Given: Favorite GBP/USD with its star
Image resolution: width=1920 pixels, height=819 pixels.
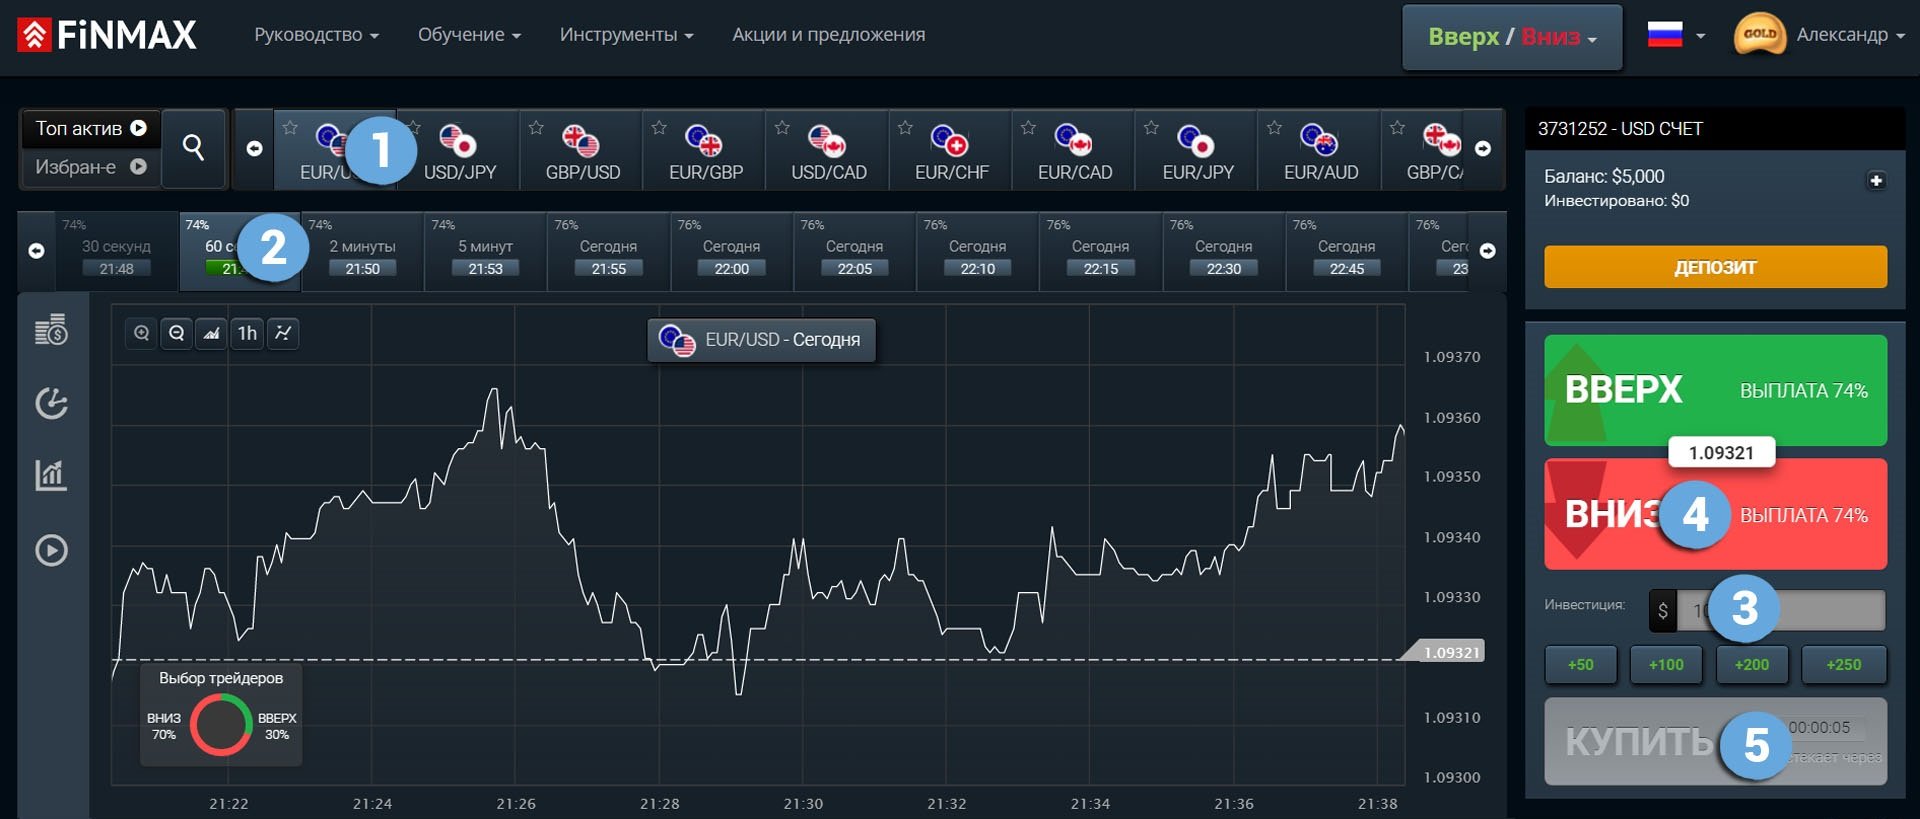Looking at the screenshot, I should pyautogui.click(x=536, y=127).
